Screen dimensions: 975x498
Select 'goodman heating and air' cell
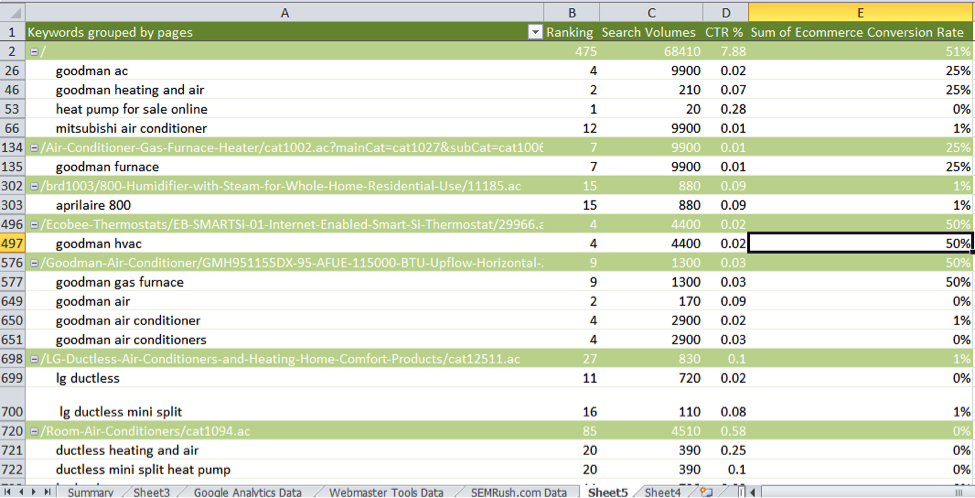point(285,90)
